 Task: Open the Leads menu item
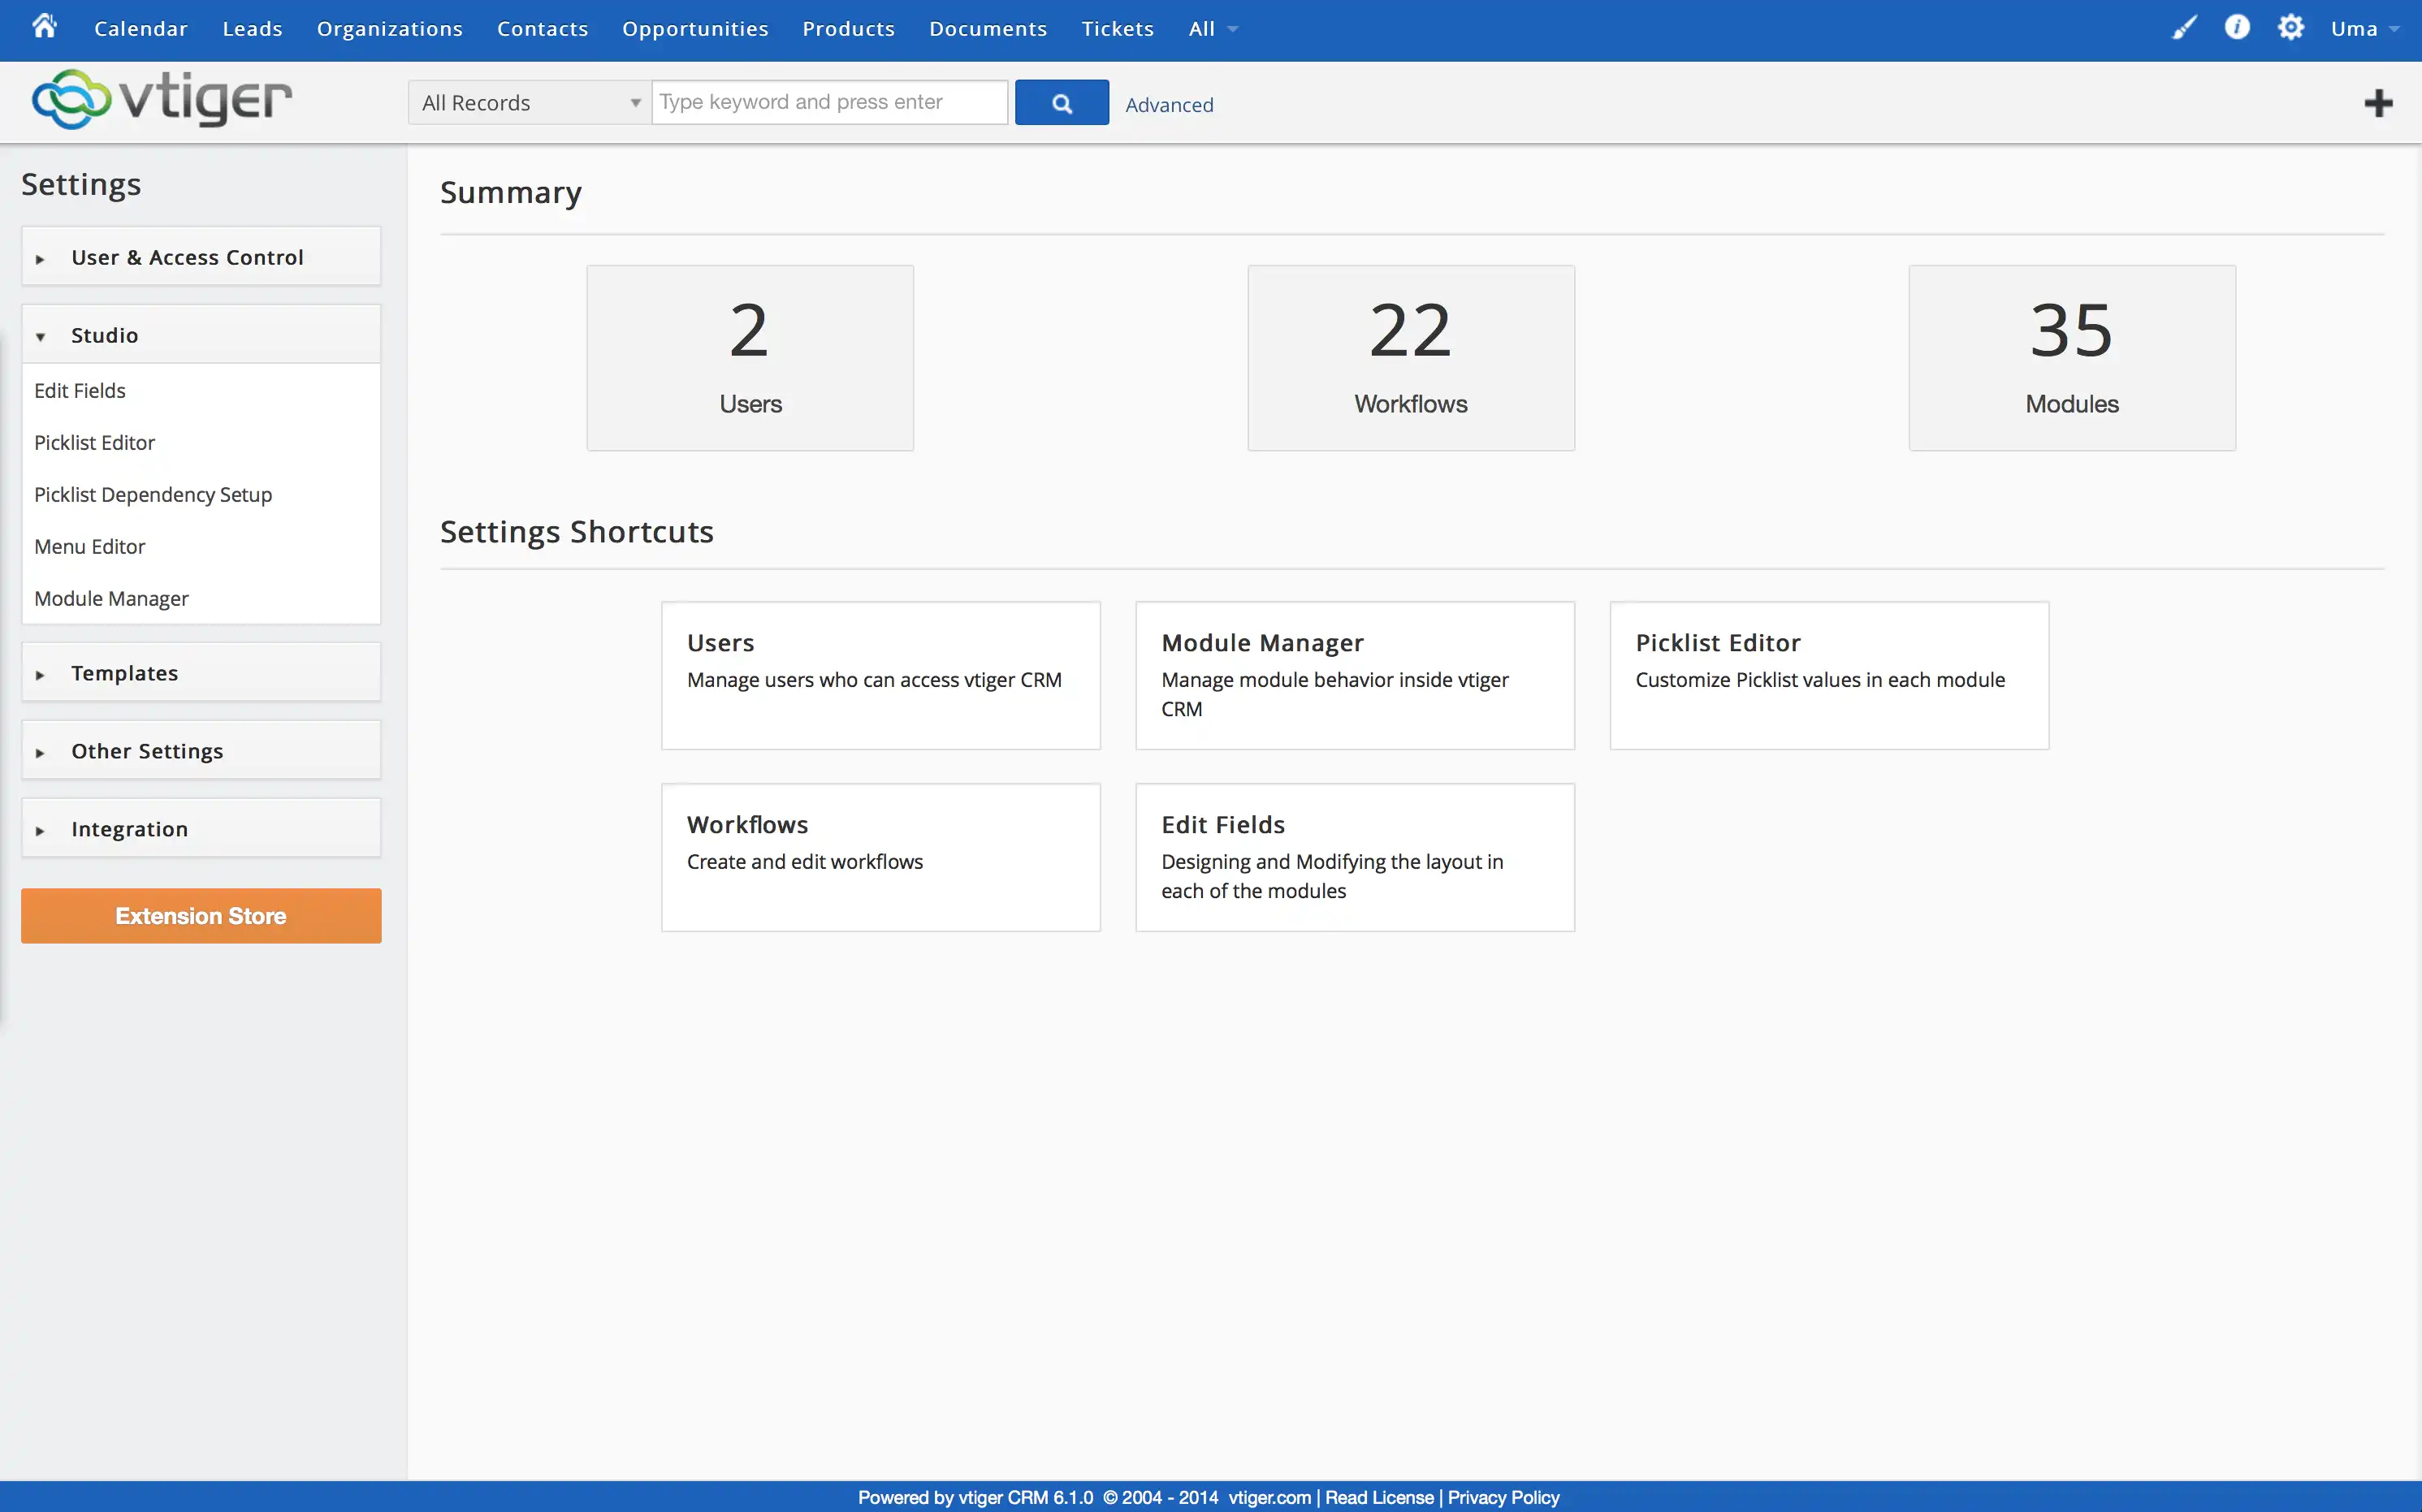pos(253,28)
